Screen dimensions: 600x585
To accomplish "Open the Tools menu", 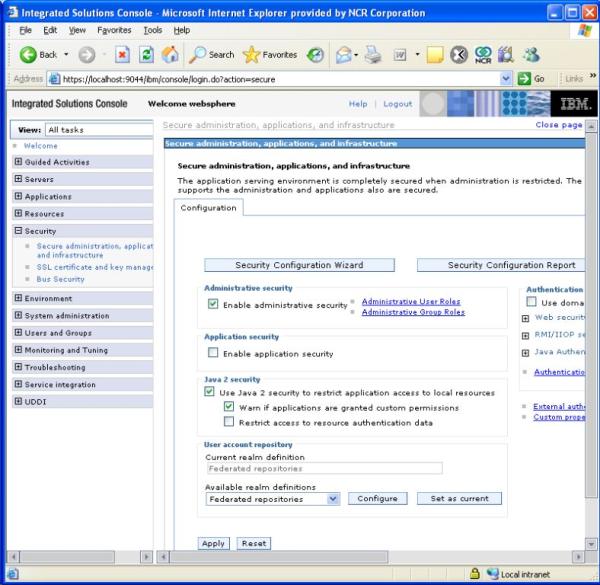I will 153,30.
